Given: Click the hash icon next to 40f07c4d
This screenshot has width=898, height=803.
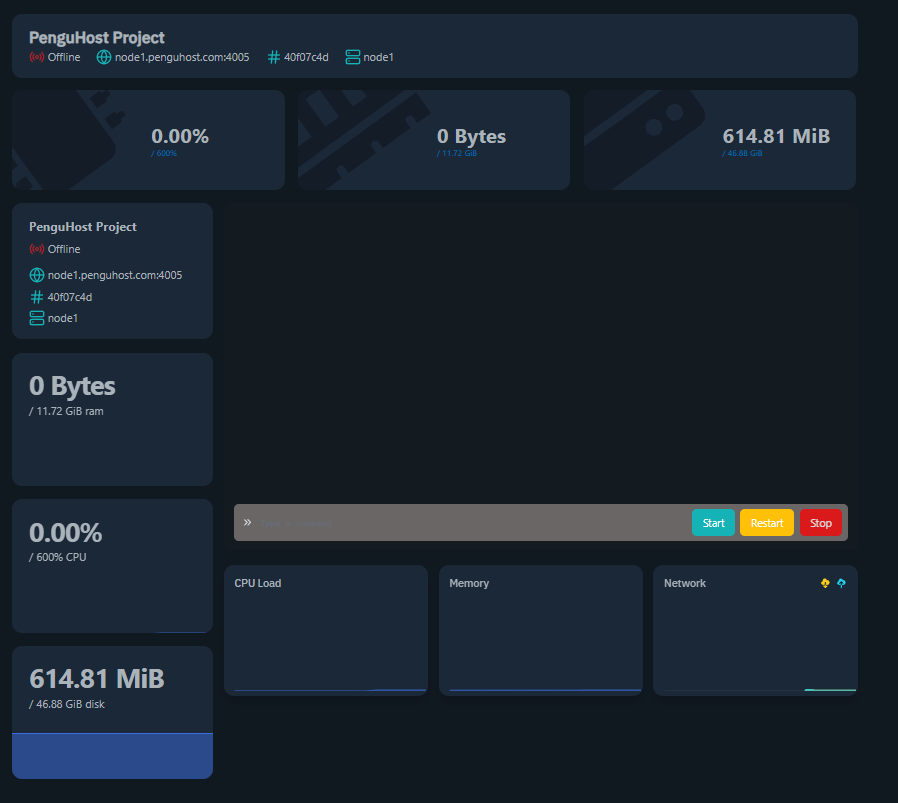Looking at the screenshot, I should coord(272,58).
